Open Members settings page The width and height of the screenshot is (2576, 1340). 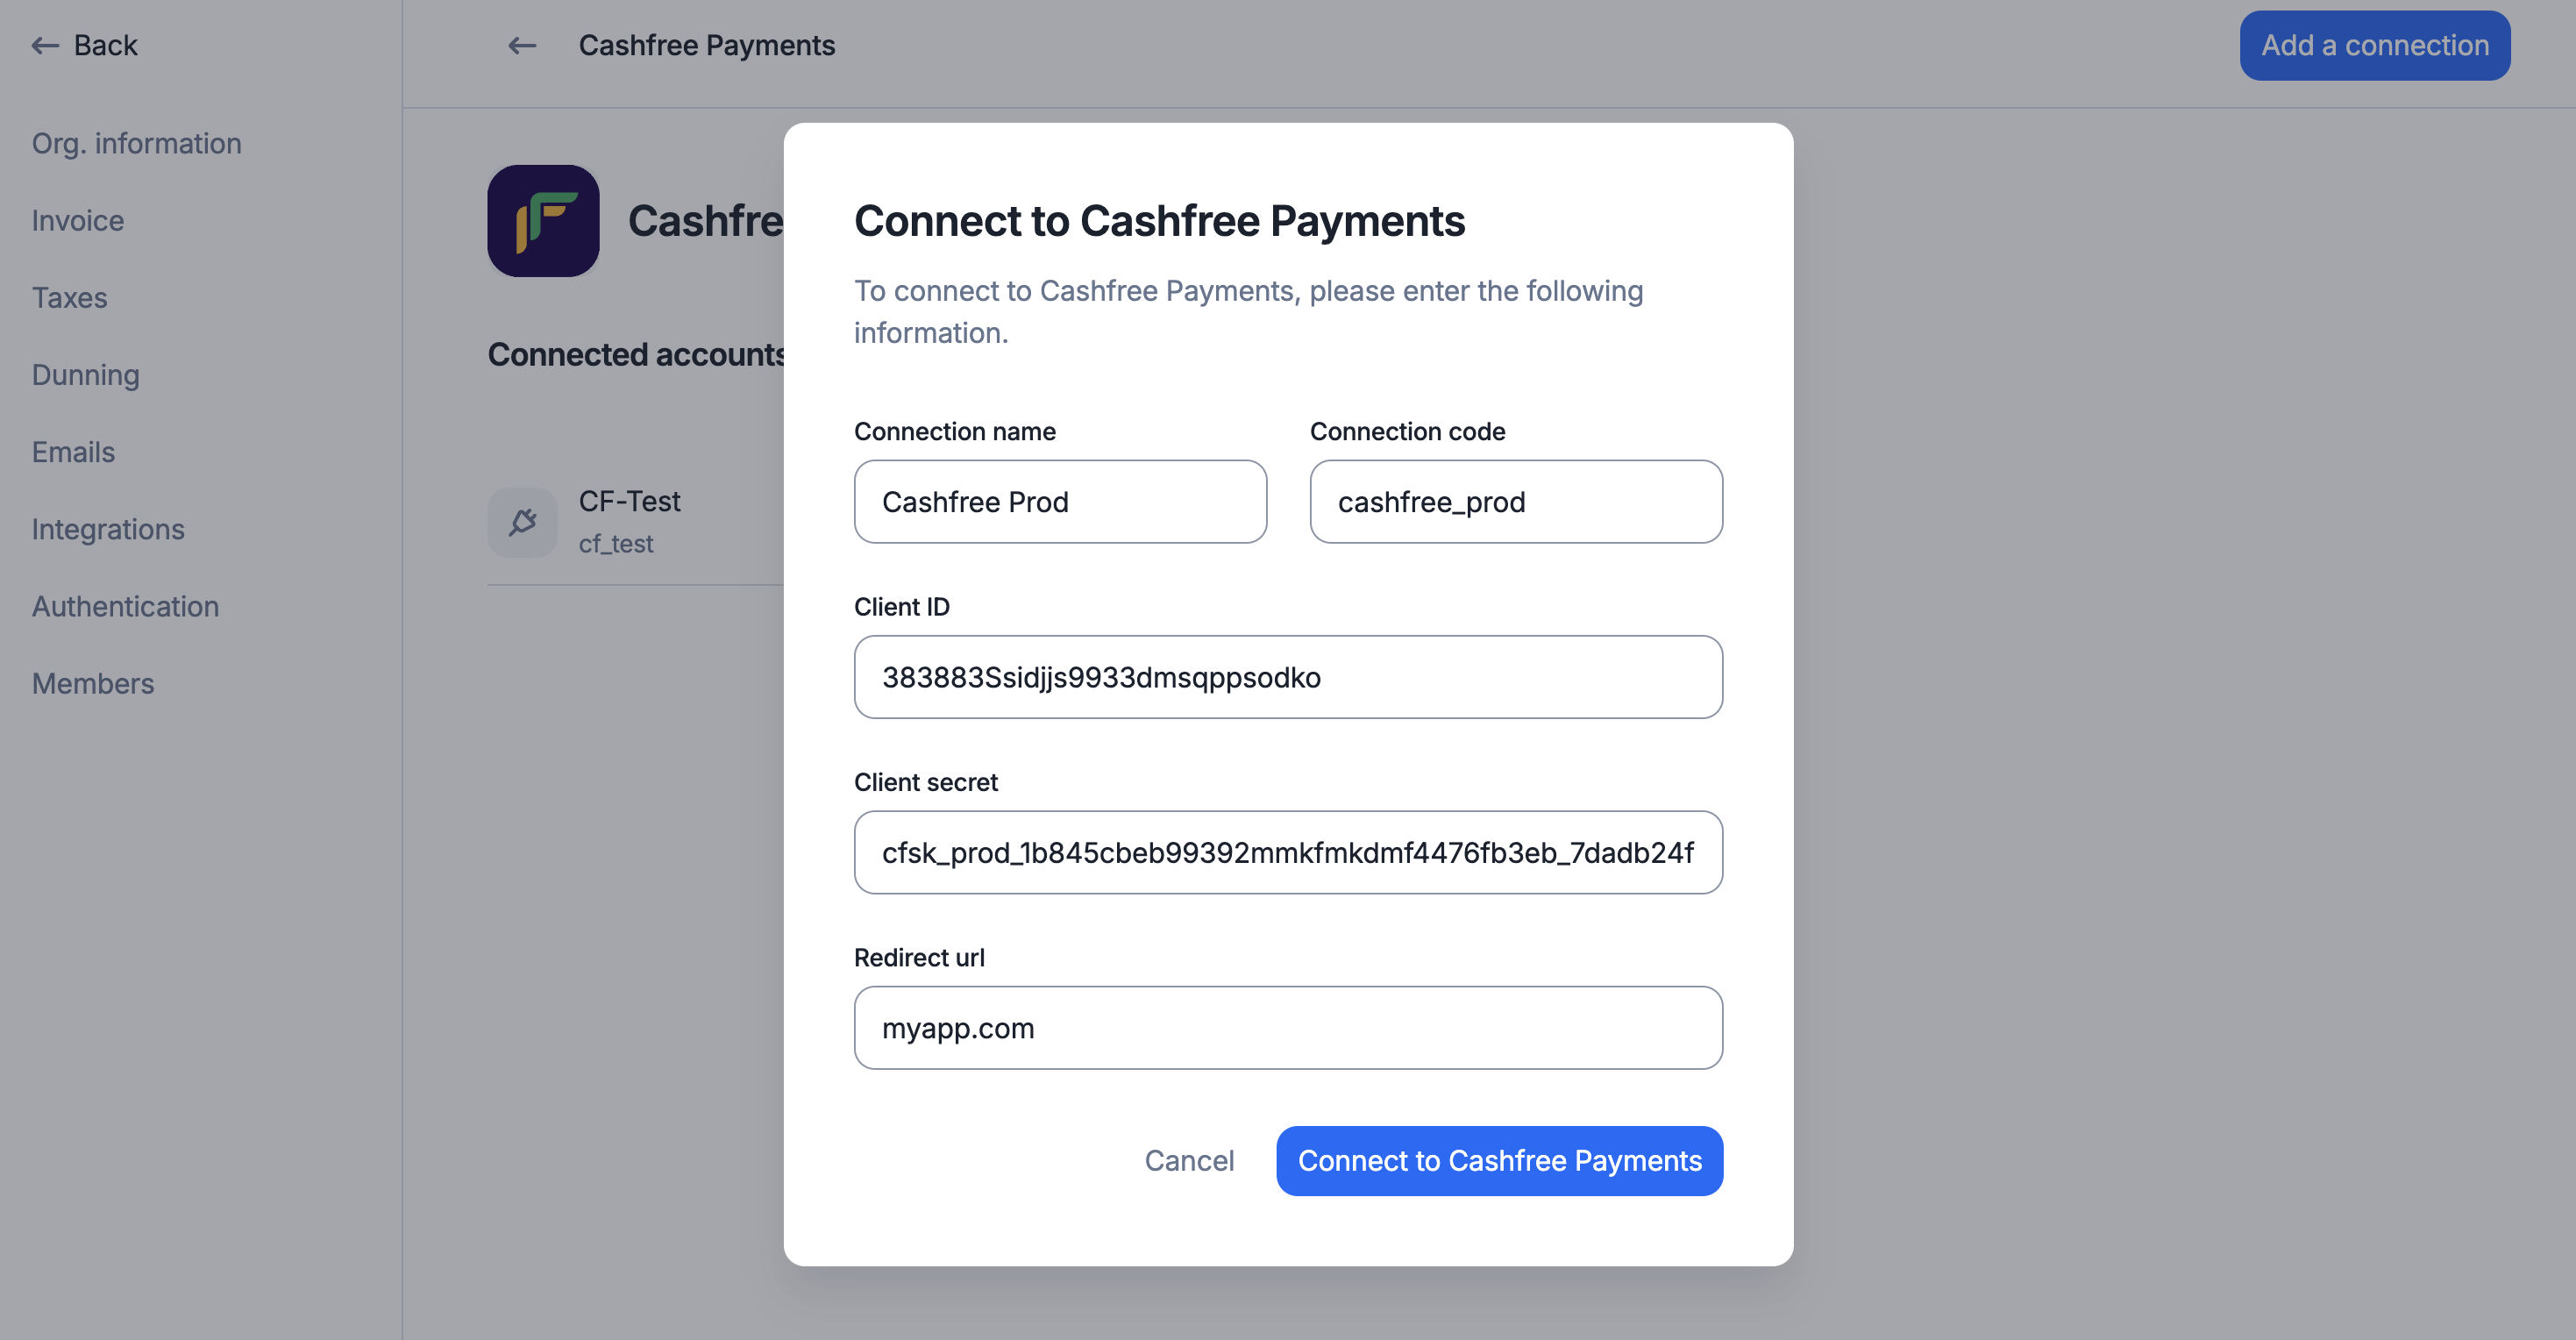tap(93, 682)
